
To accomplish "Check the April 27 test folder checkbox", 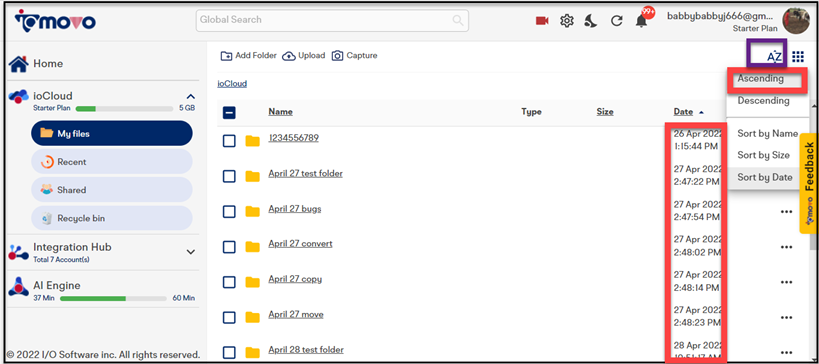I will click(x=229, y=177).
